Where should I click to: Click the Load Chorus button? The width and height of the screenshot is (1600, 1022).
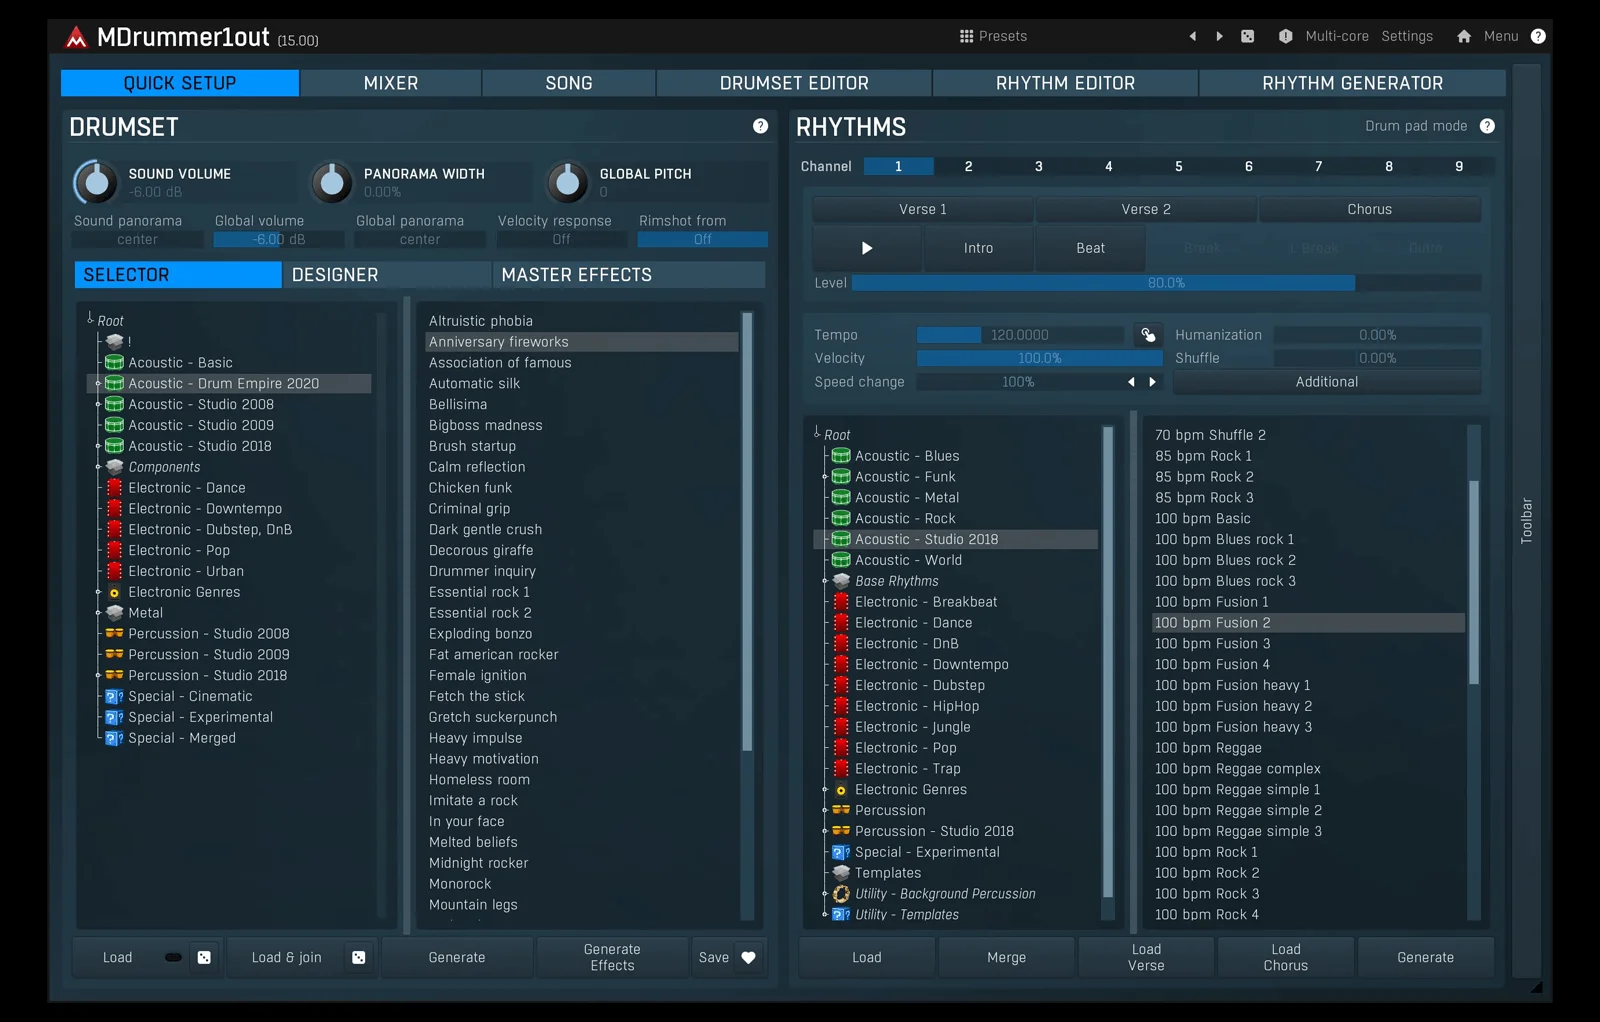click(x=1285, y=957)
